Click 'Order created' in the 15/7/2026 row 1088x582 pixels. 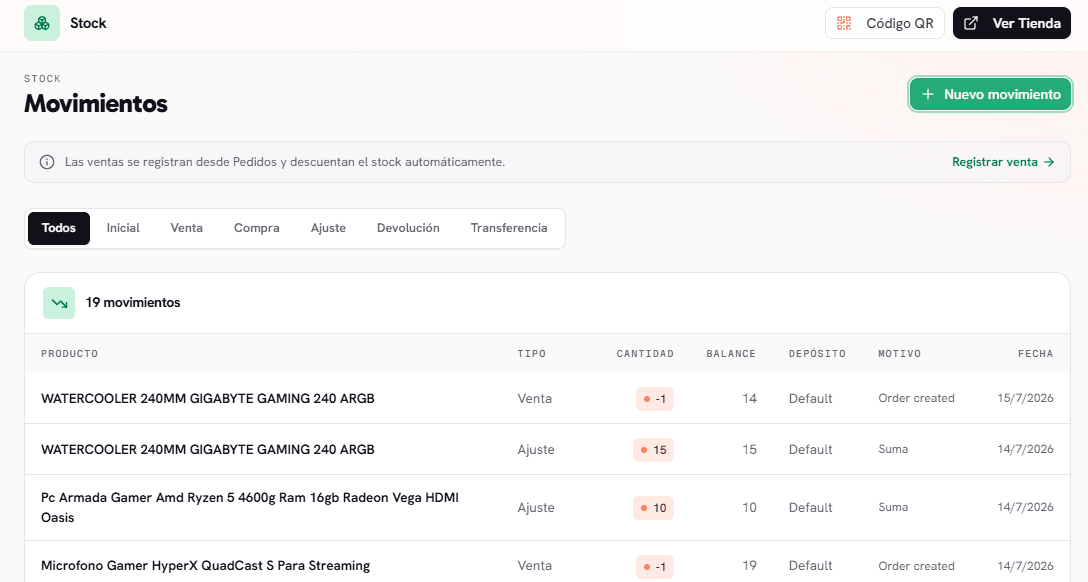[x=916, y=398]
